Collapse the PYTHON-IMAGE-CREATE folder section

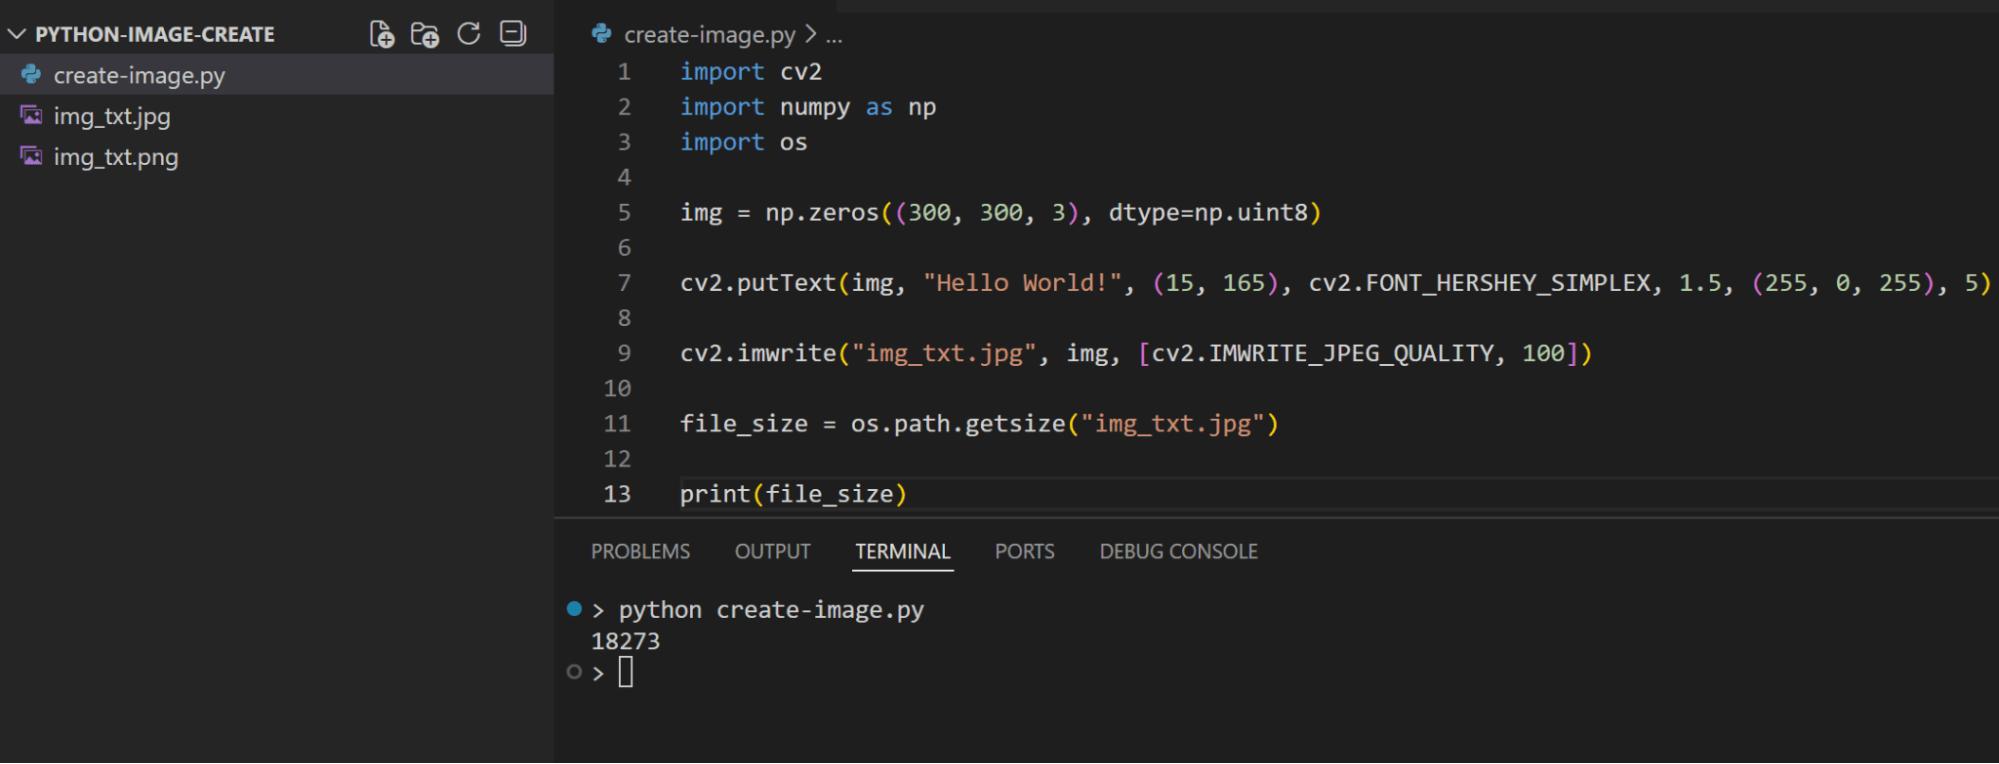(16, 34)
